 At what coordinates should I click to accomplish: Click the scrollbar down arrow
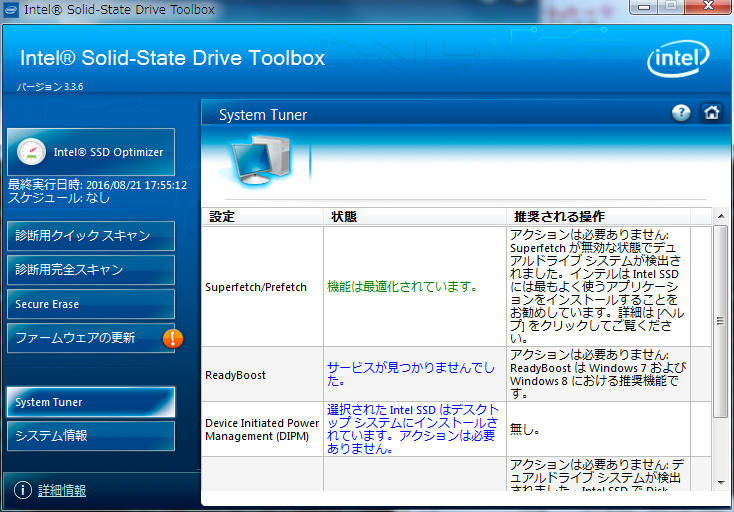pos(720,483)
